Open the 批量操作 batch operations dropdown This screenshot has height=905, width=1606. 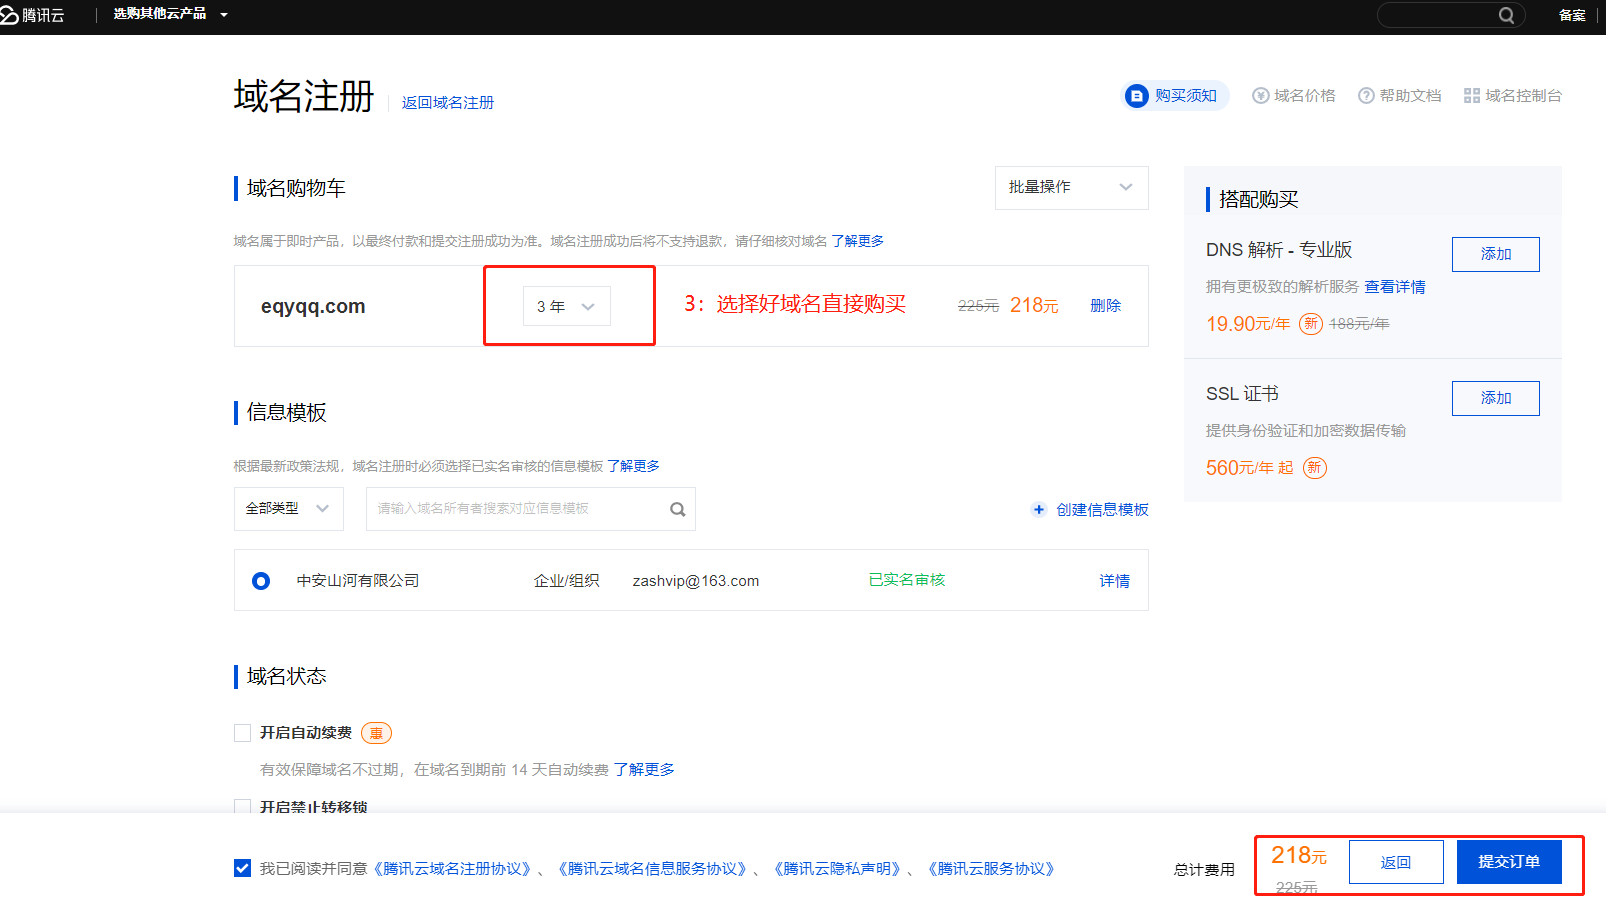click(x=1071, y=188)
